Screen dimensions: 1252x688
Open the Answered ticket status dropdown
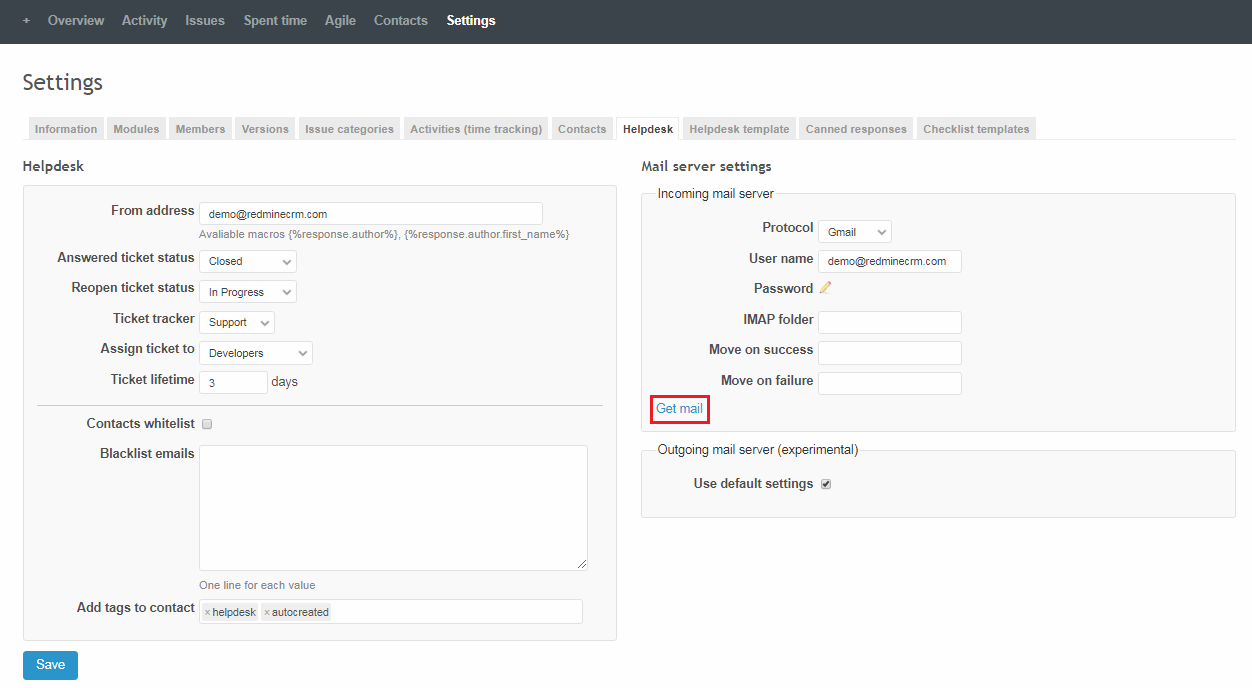tap(247, 261)
